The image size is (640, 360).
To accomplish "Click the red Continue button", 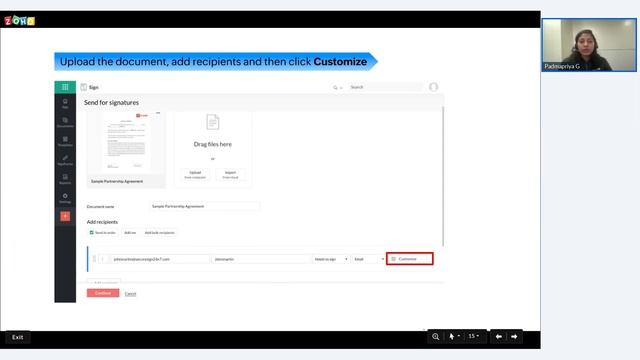I will click(103, 293).
